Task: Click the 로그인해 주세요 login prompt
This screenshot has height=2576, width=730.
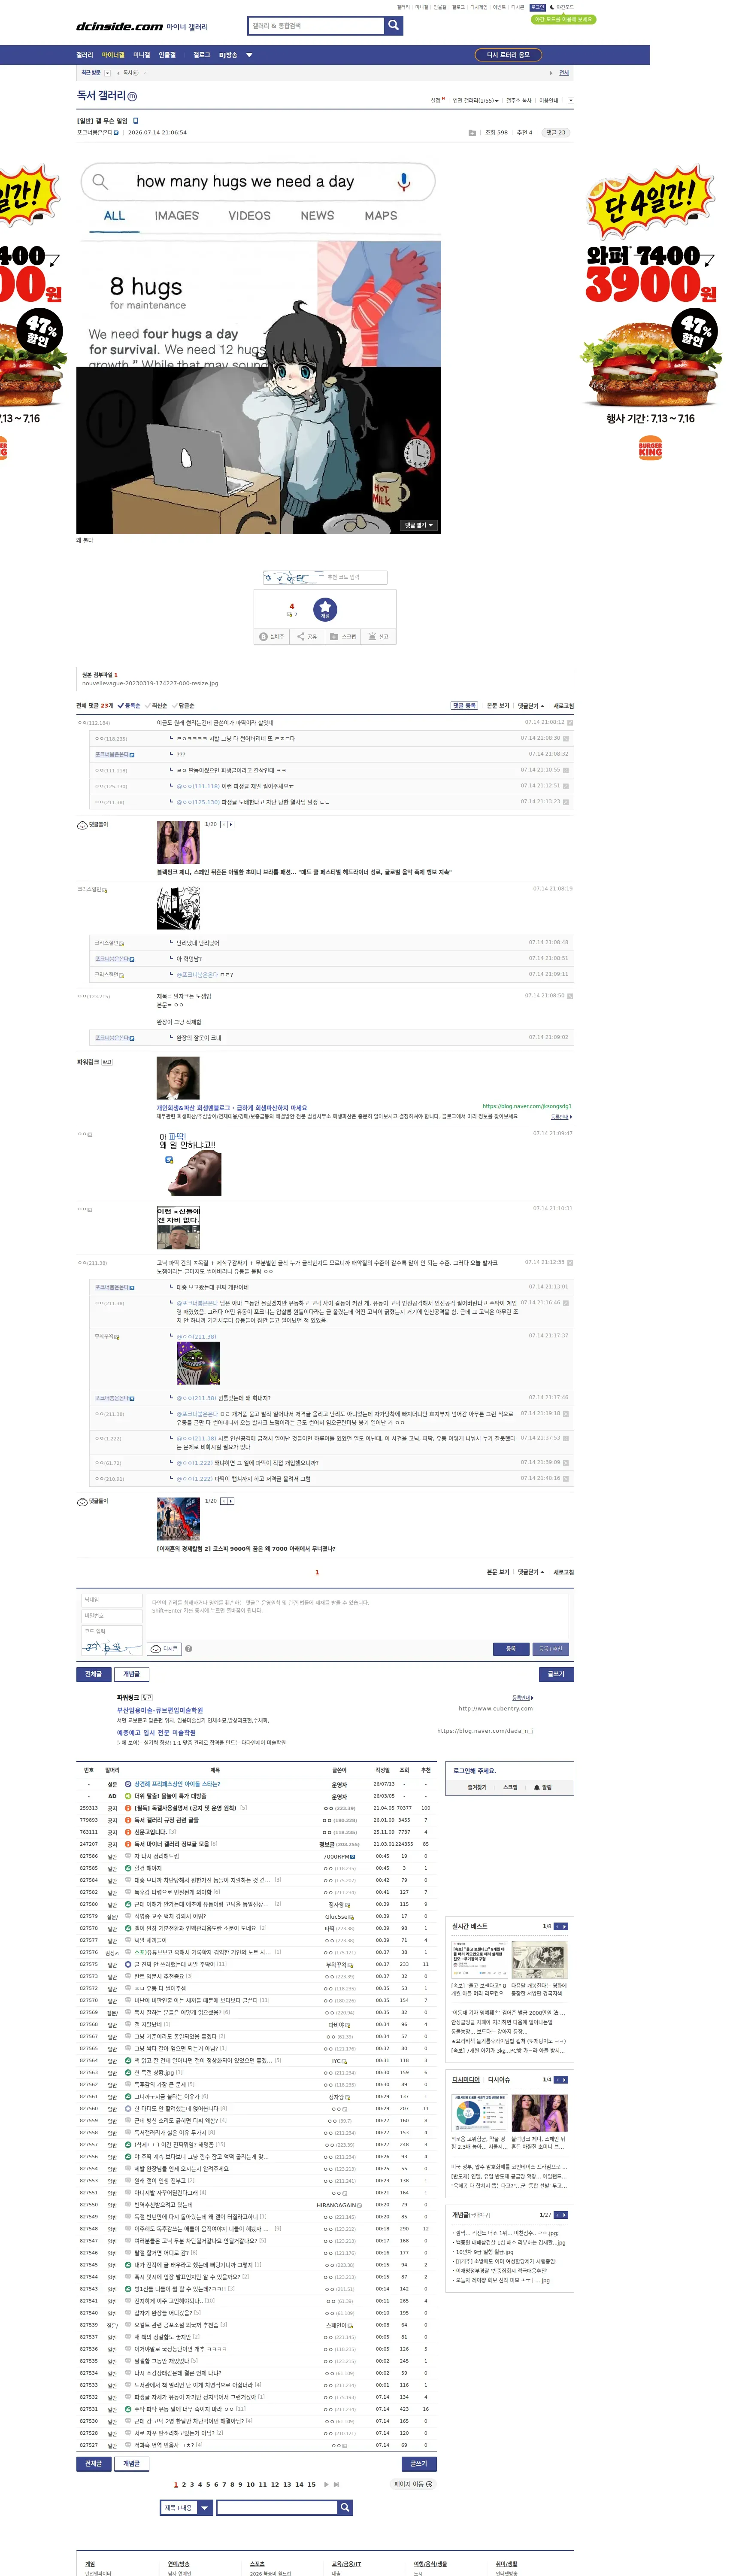Action: (475, 1770)
